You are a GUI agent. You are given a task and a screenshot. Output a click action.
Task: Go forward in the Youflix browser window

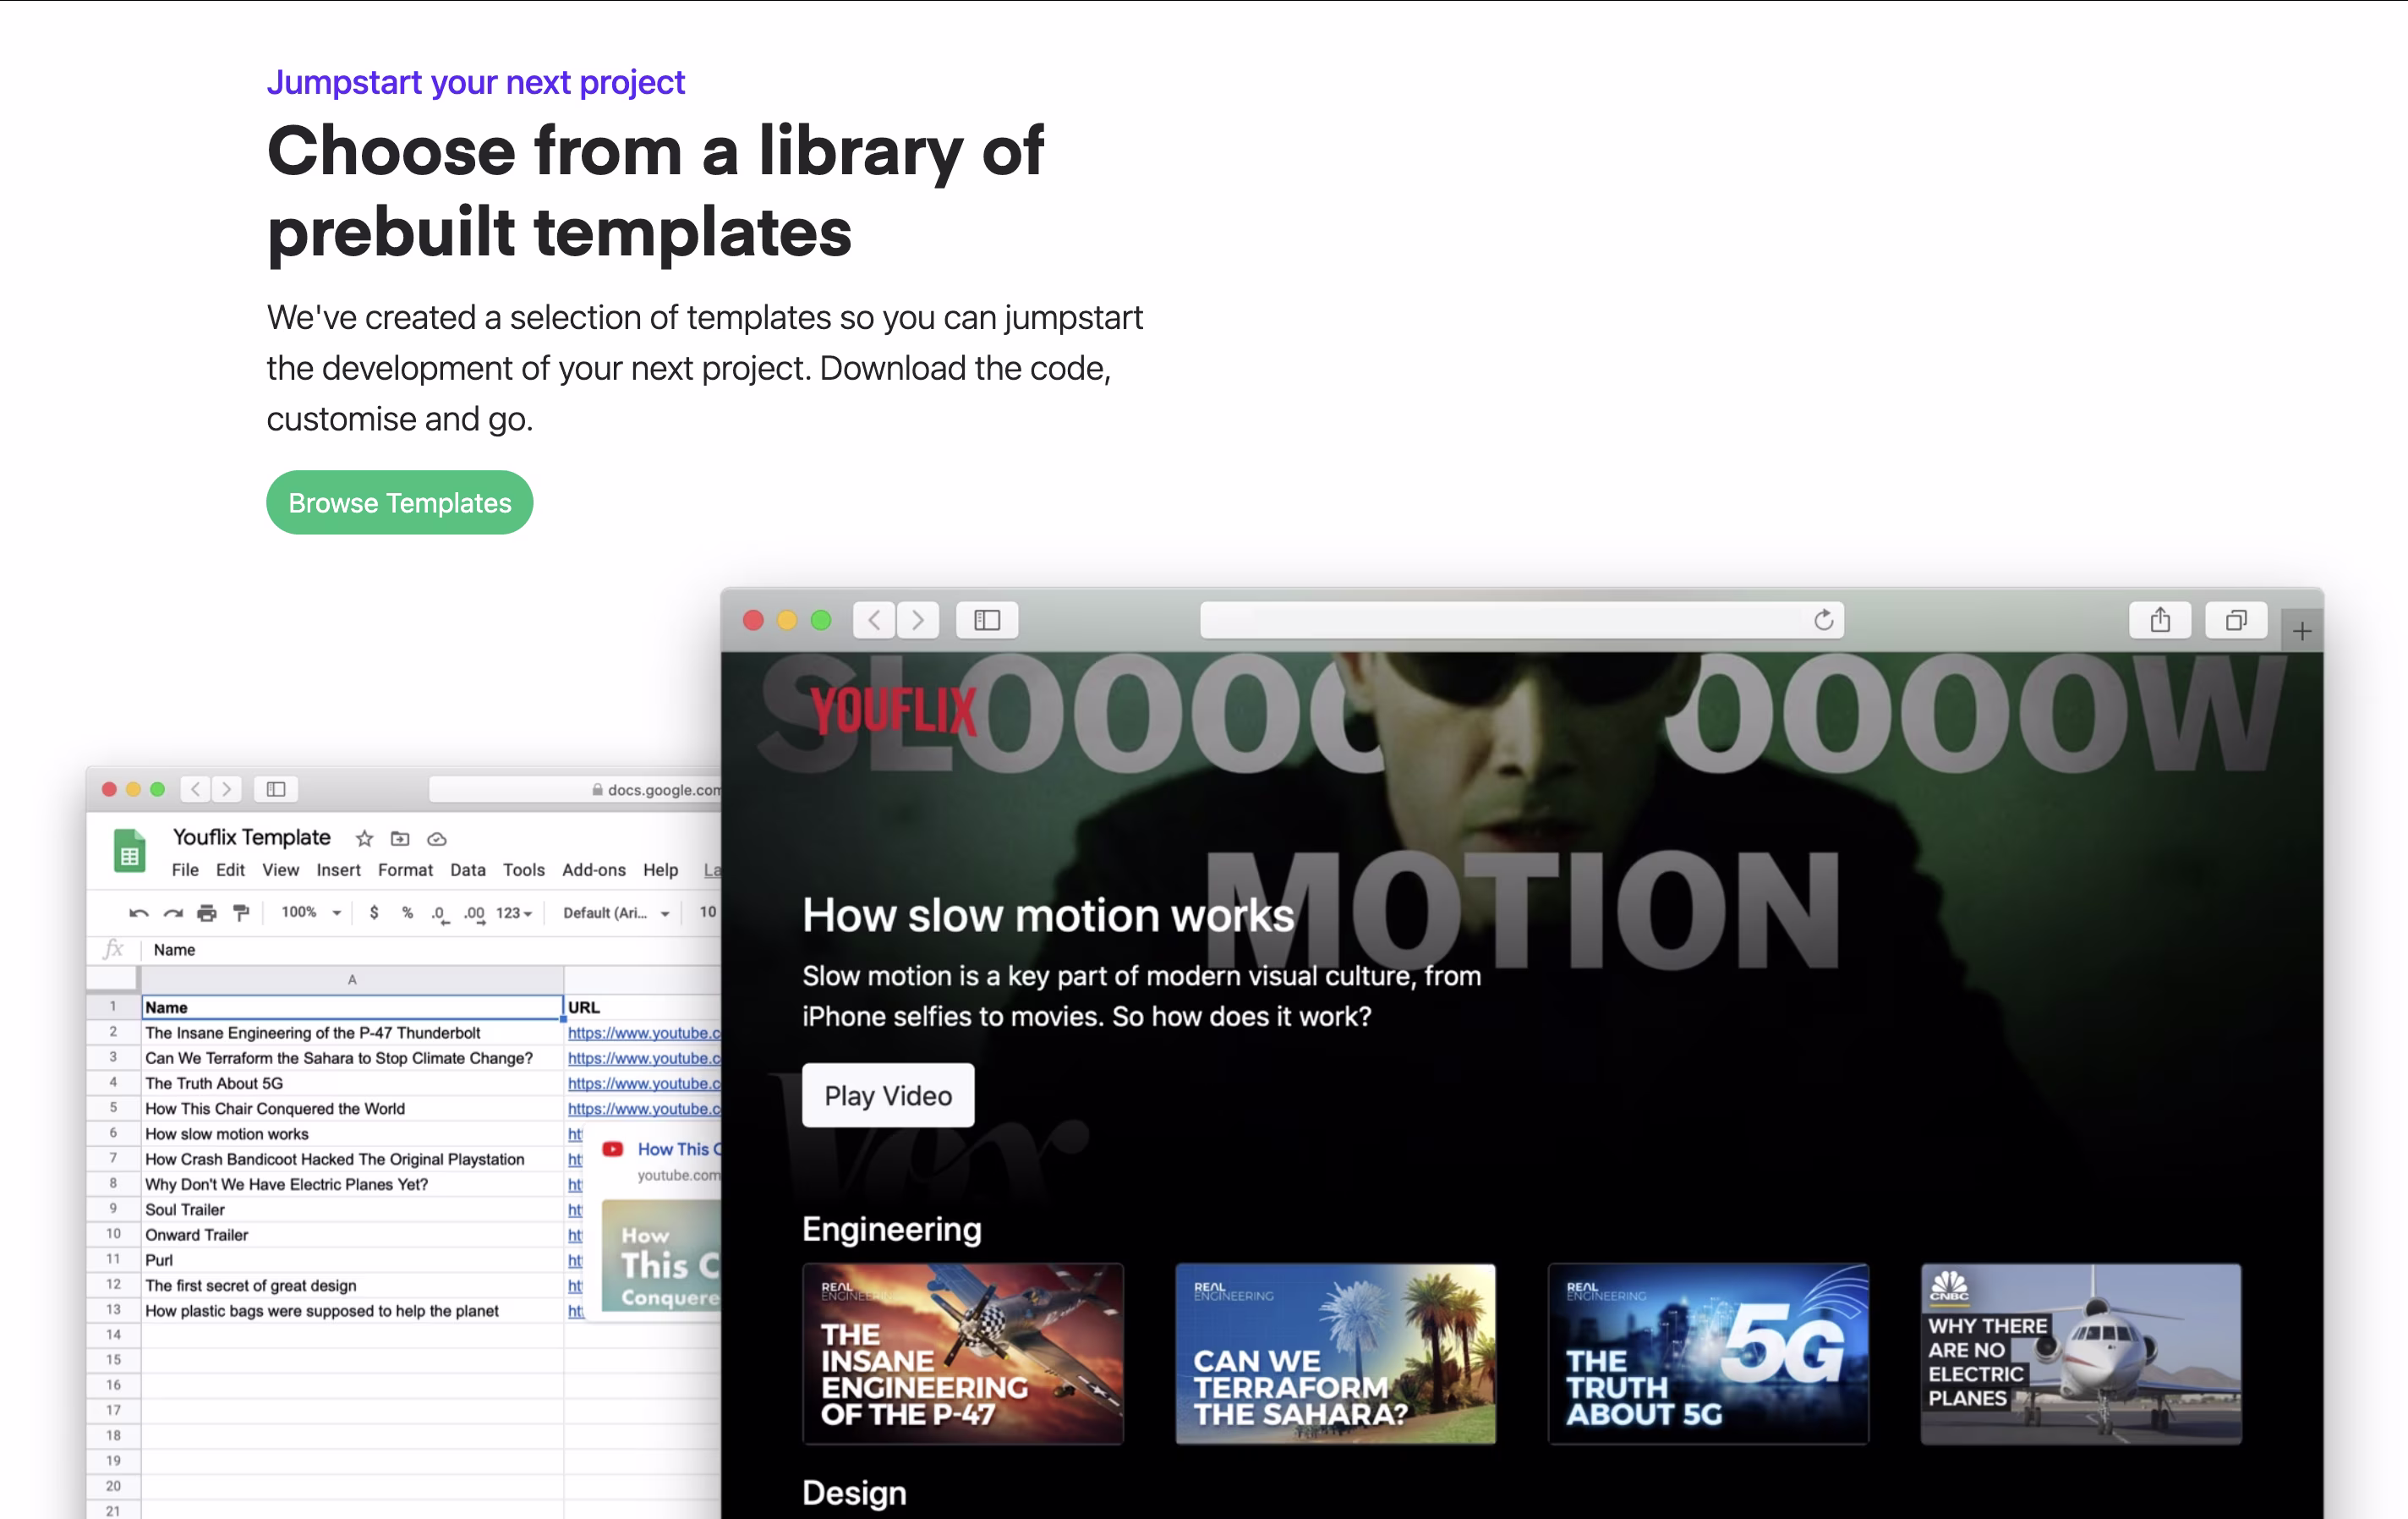[x=918, y=620]
